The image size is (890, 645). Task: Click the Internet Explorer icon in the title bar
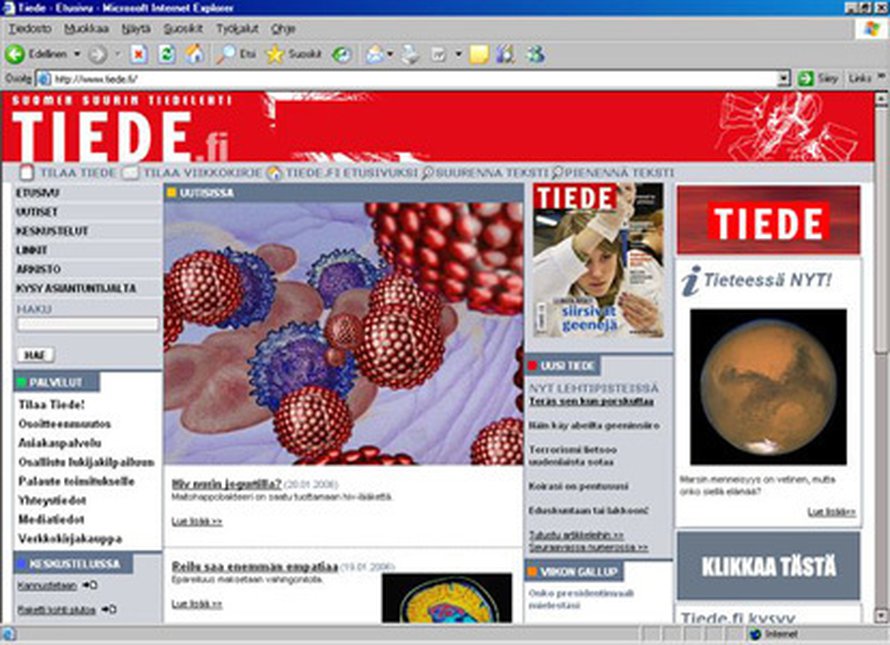click(x=8, y=7)
